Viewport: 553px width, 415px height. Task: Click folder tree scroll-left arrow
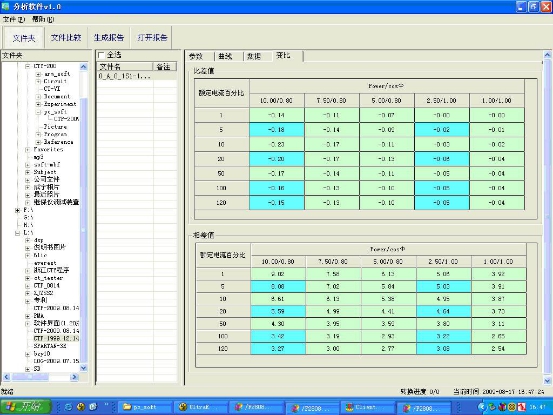(x=6, y=377)
